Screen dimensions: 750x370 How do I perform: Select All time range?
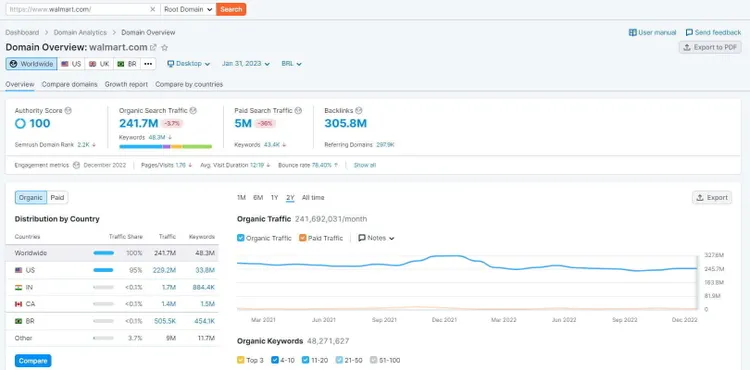pyautogui.click(x=313, y=197)
